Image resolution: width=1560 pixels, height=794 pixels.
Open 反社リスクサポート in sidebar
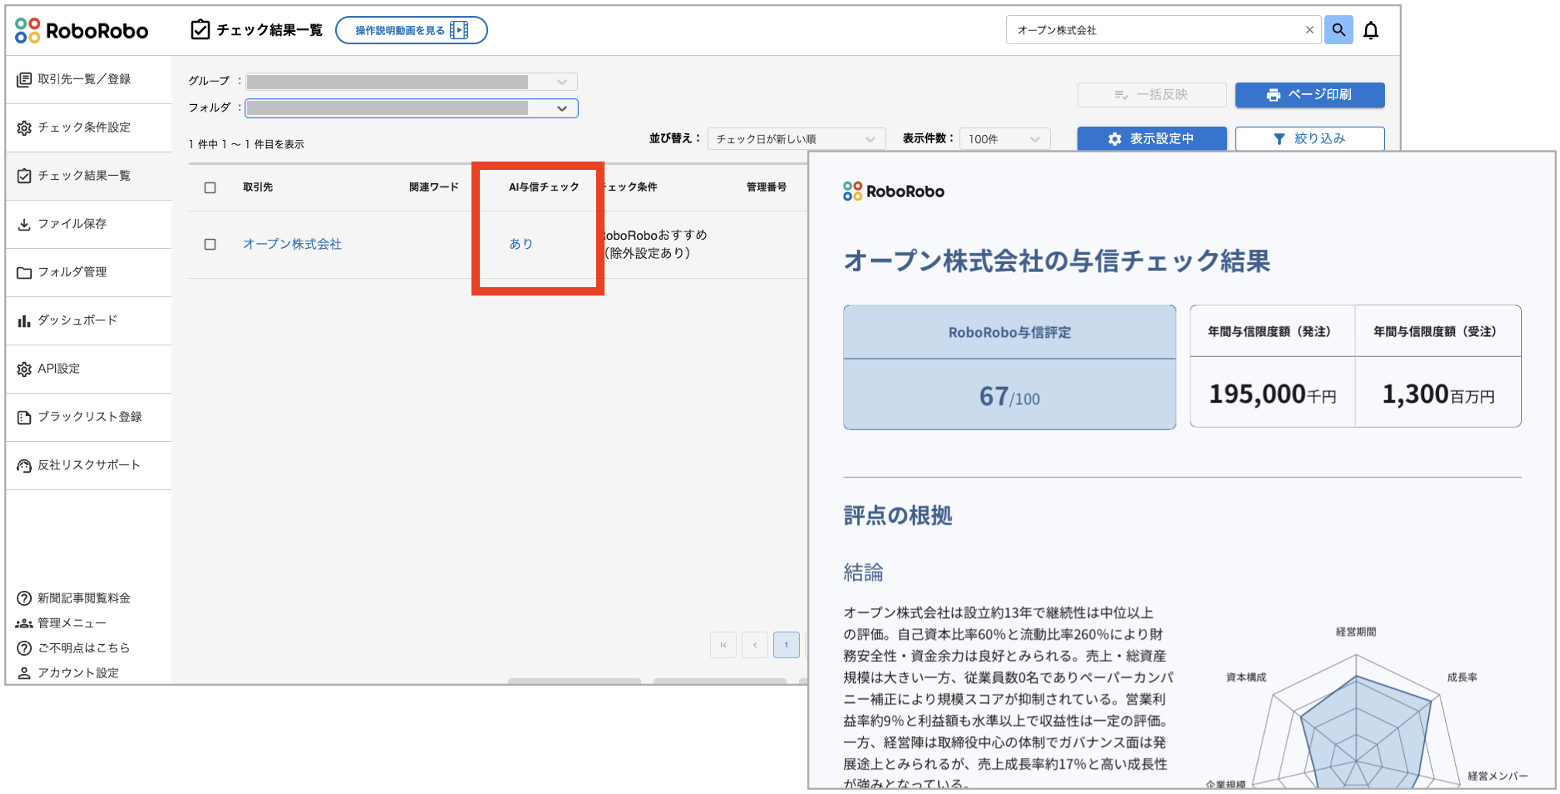tap(88, 465)
